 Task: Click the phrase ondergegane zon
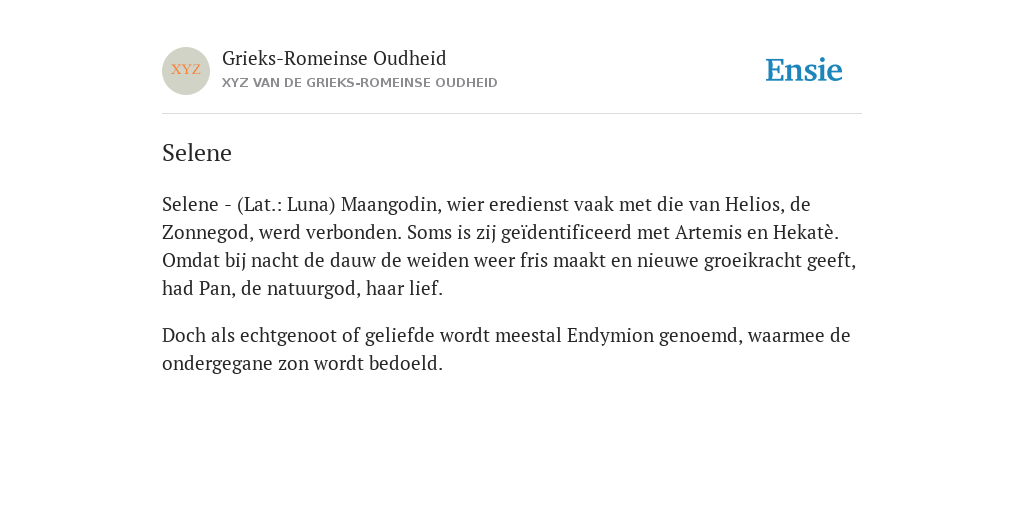coord(235,364)
